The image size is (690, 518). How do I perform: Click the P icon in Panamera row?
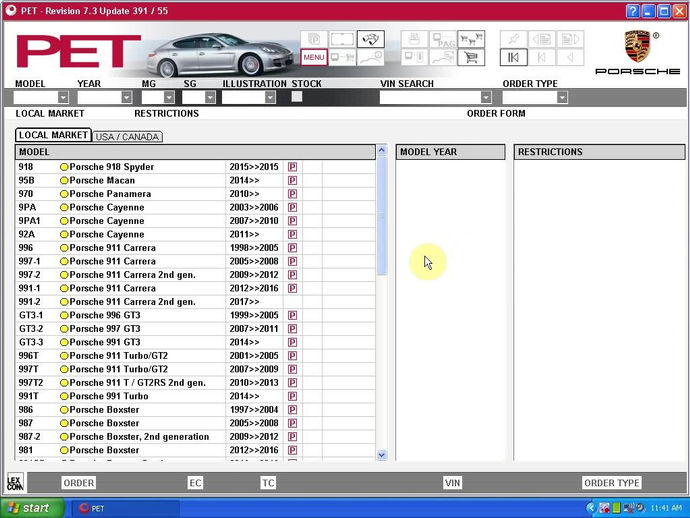click(292, 194)
